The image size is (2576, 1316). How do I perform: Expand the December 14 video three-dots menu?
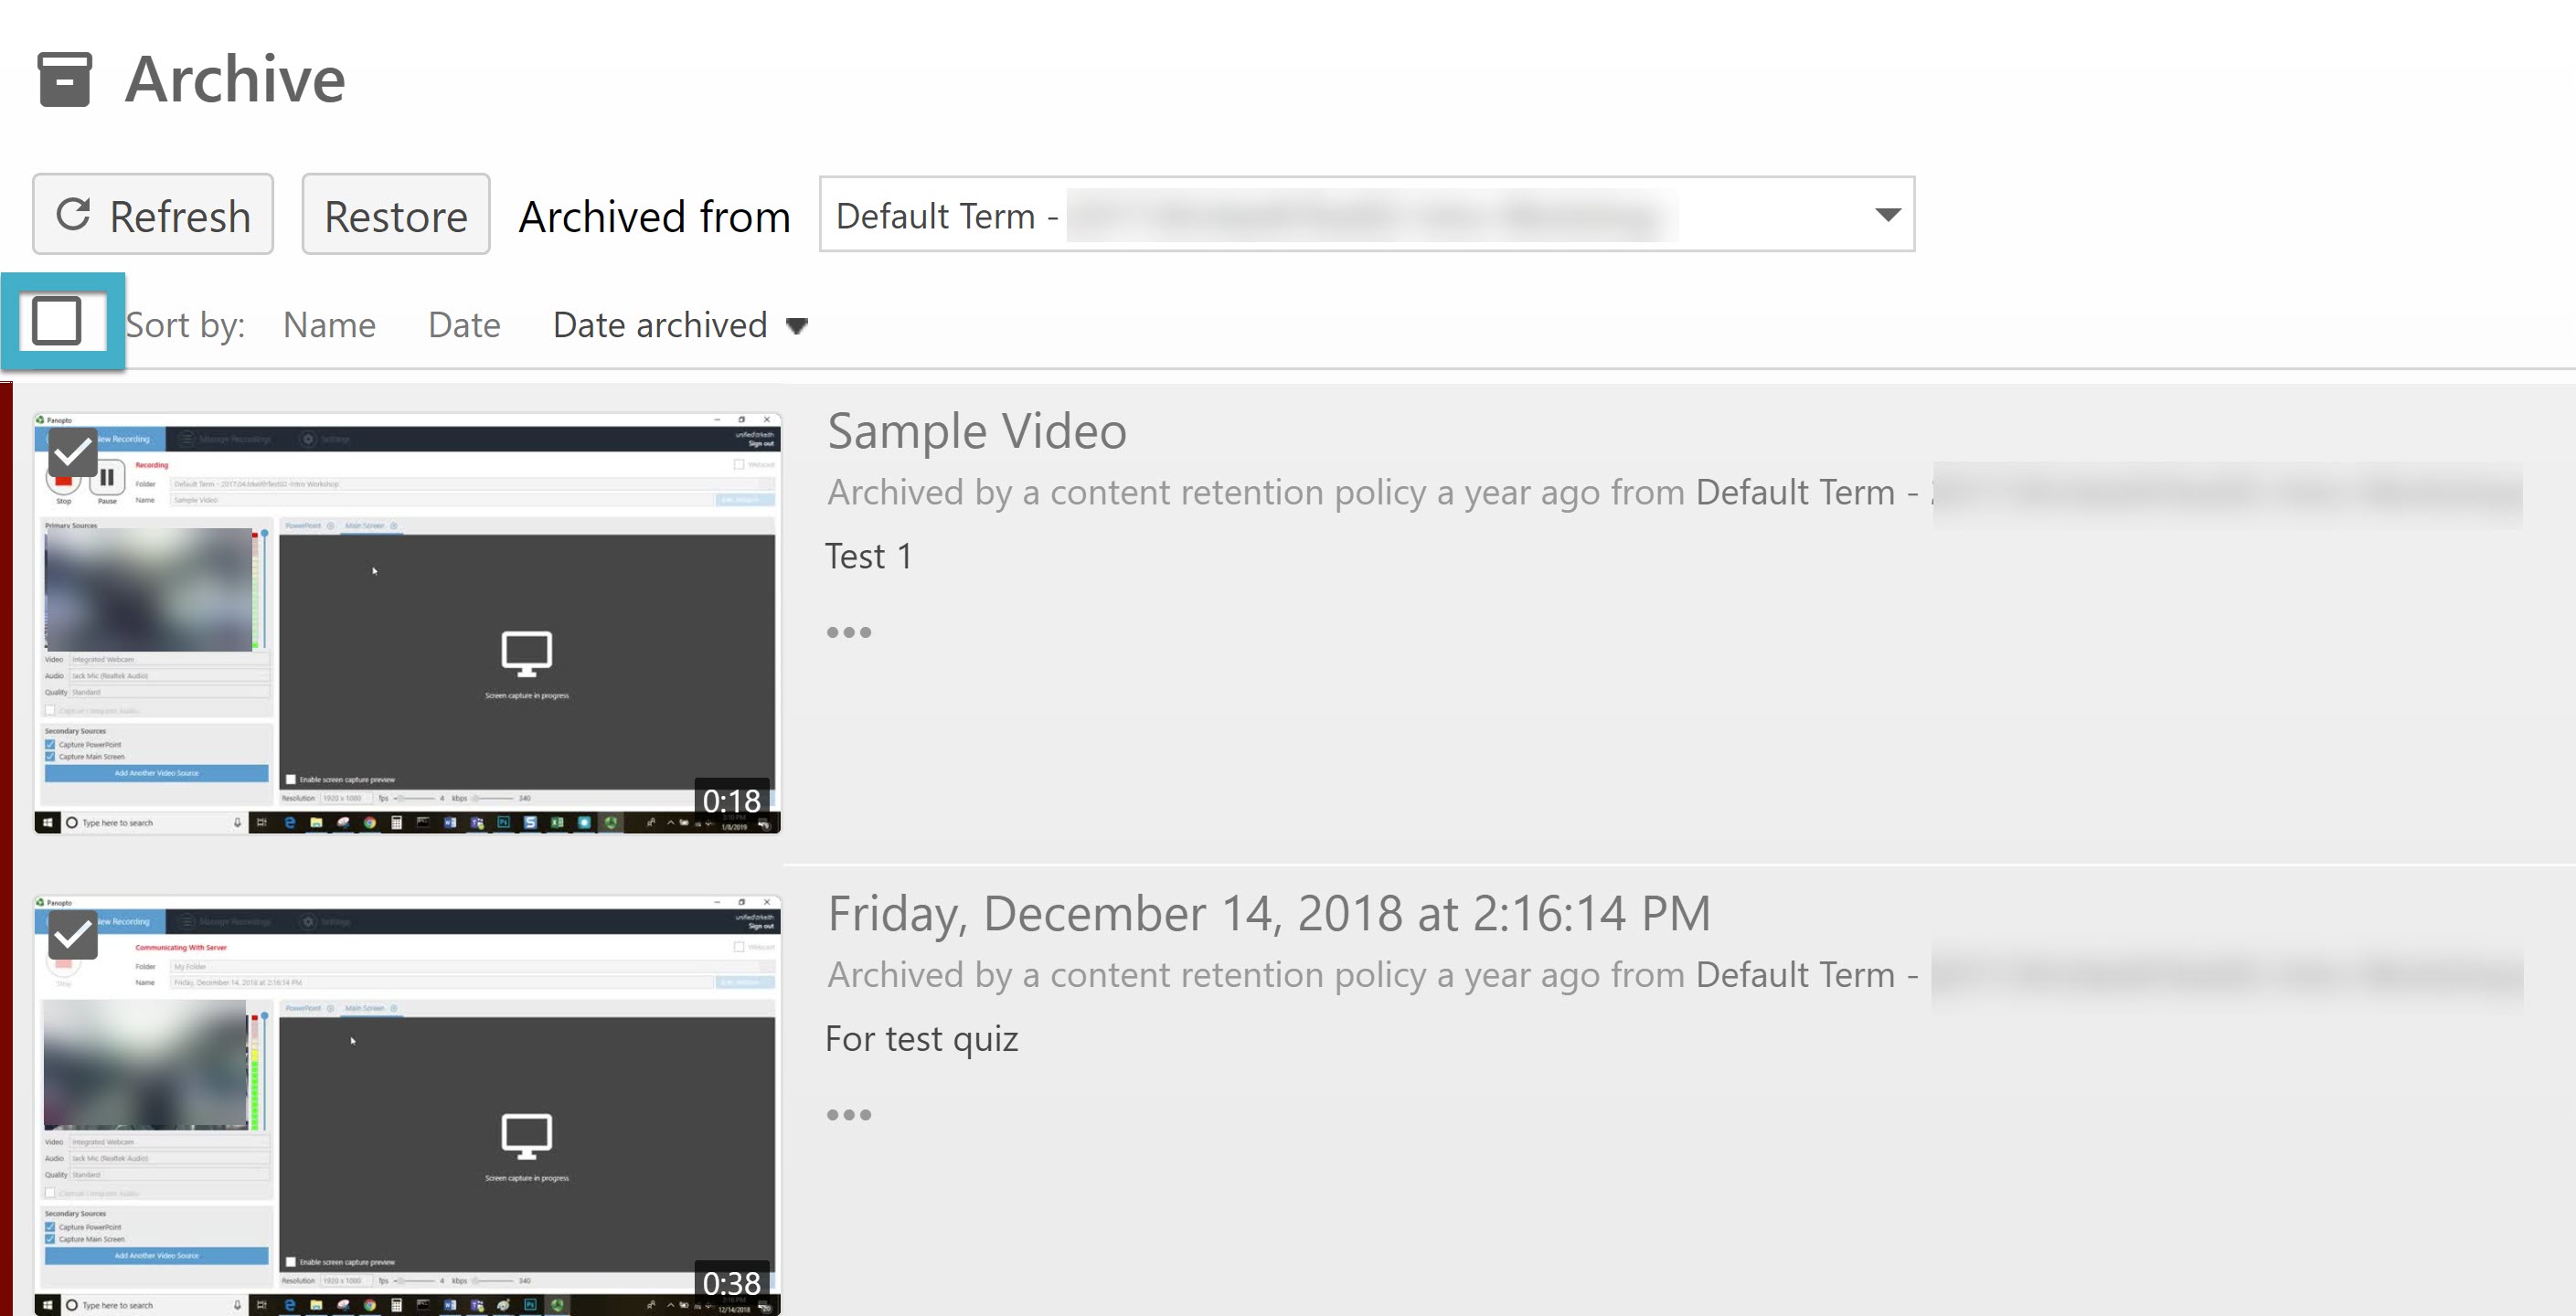click(x=849, y=1114)
